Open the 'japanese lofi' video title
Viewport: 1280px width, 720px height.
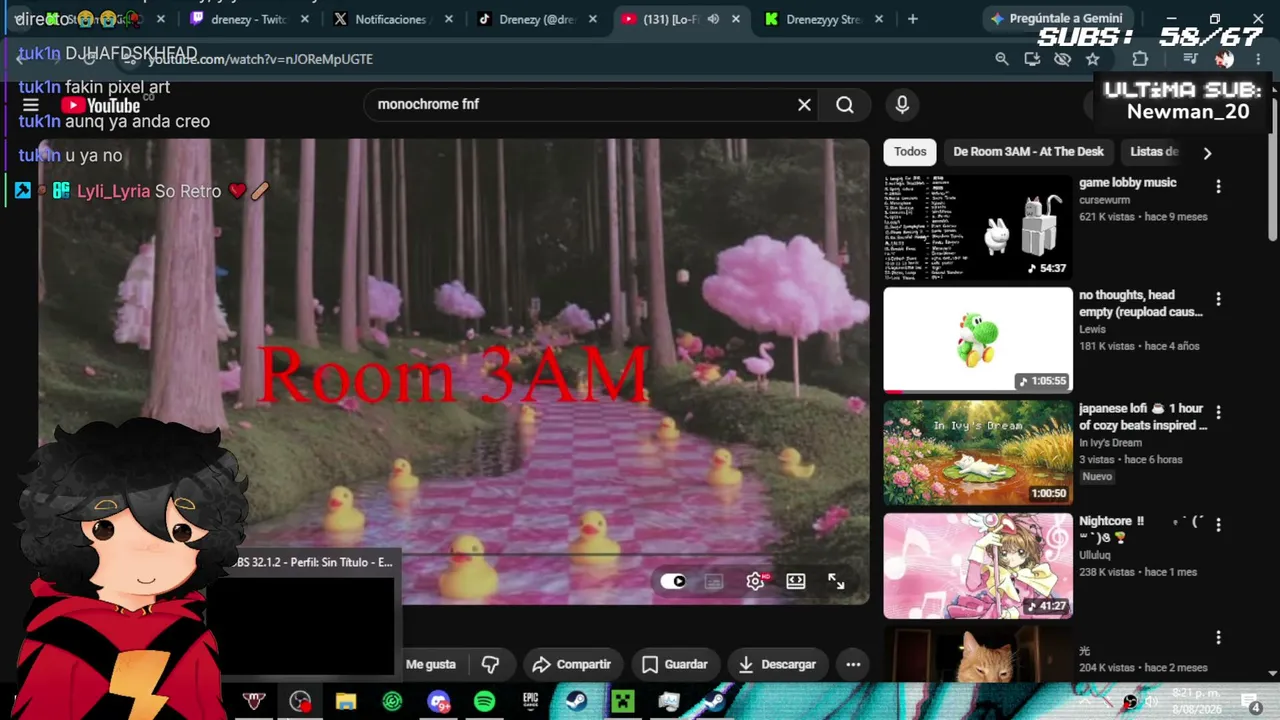[1143, 417]
